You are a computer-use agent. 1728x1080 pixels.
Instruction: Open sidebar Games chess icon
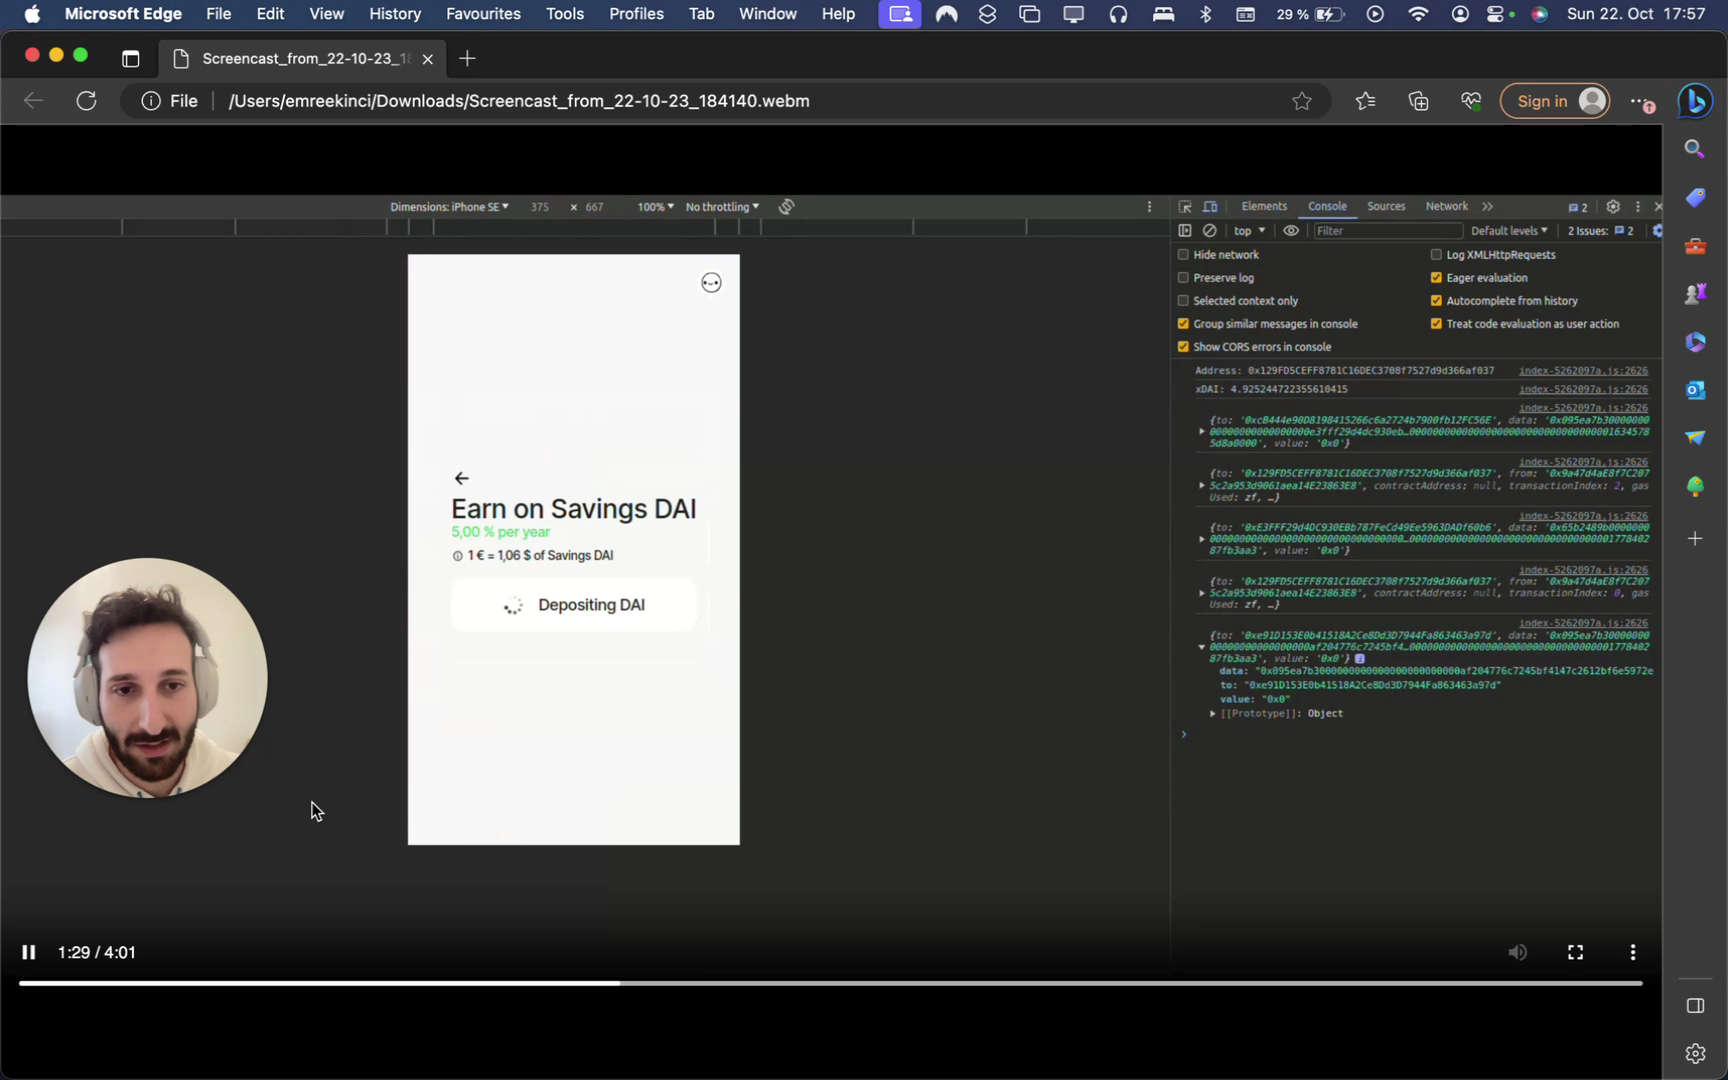click(x=1694, y=294)
